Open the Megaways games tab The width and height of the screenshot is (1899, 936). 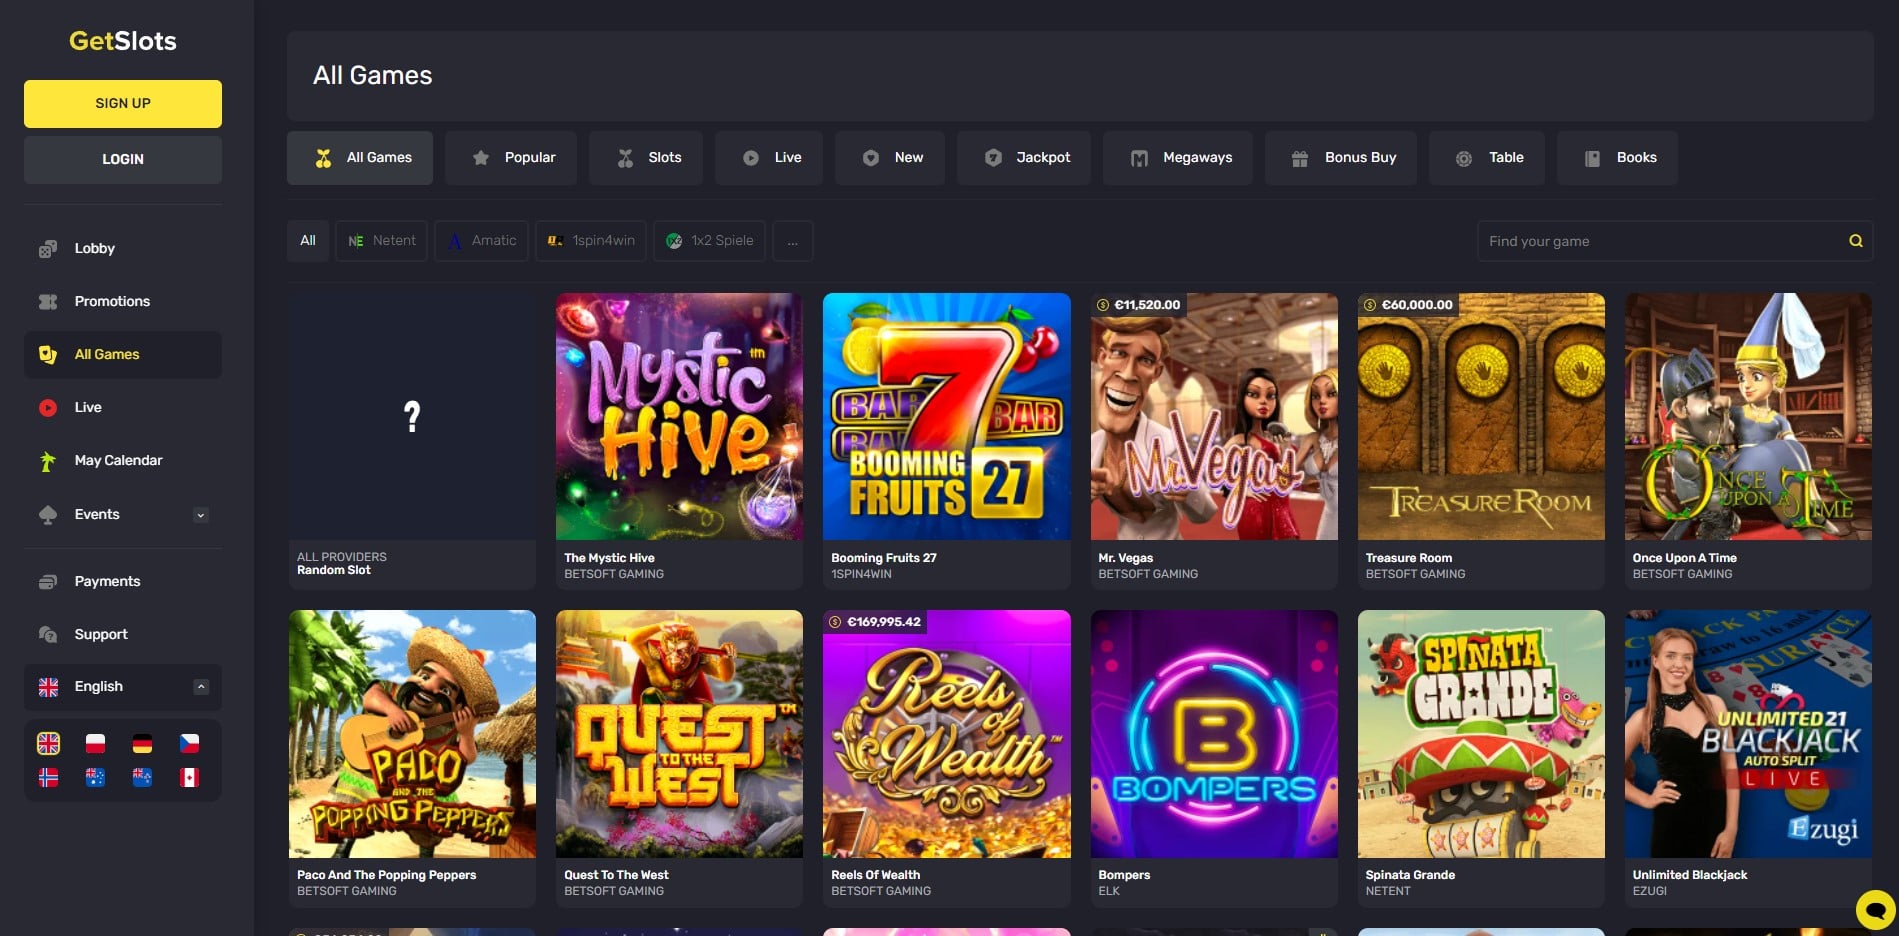pyautogui.click(x=1178, y=158)
